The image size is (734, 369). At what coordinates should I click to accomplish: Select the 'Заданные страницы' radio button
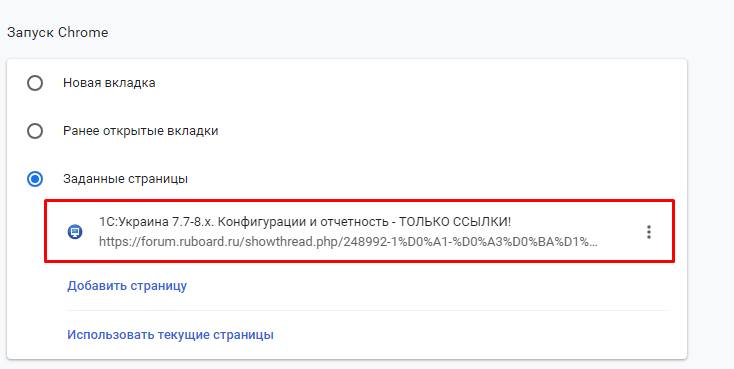[35, 179]
